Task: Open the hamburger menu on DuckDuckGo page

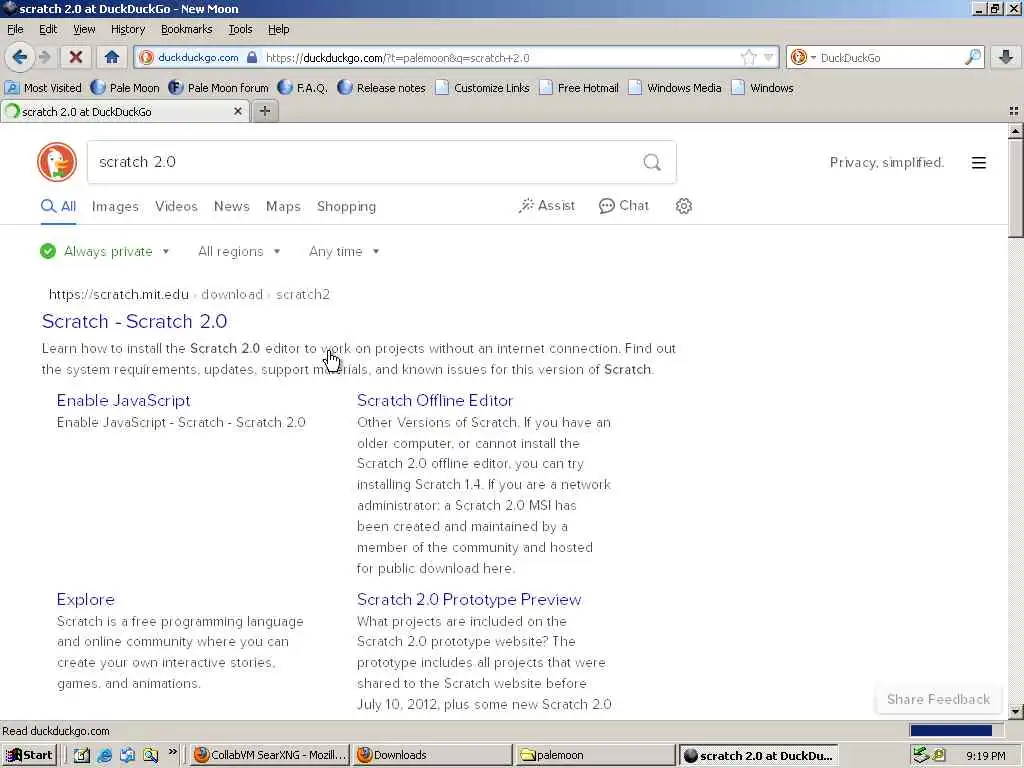Action: pyautogui.click(x=978, y=163)
